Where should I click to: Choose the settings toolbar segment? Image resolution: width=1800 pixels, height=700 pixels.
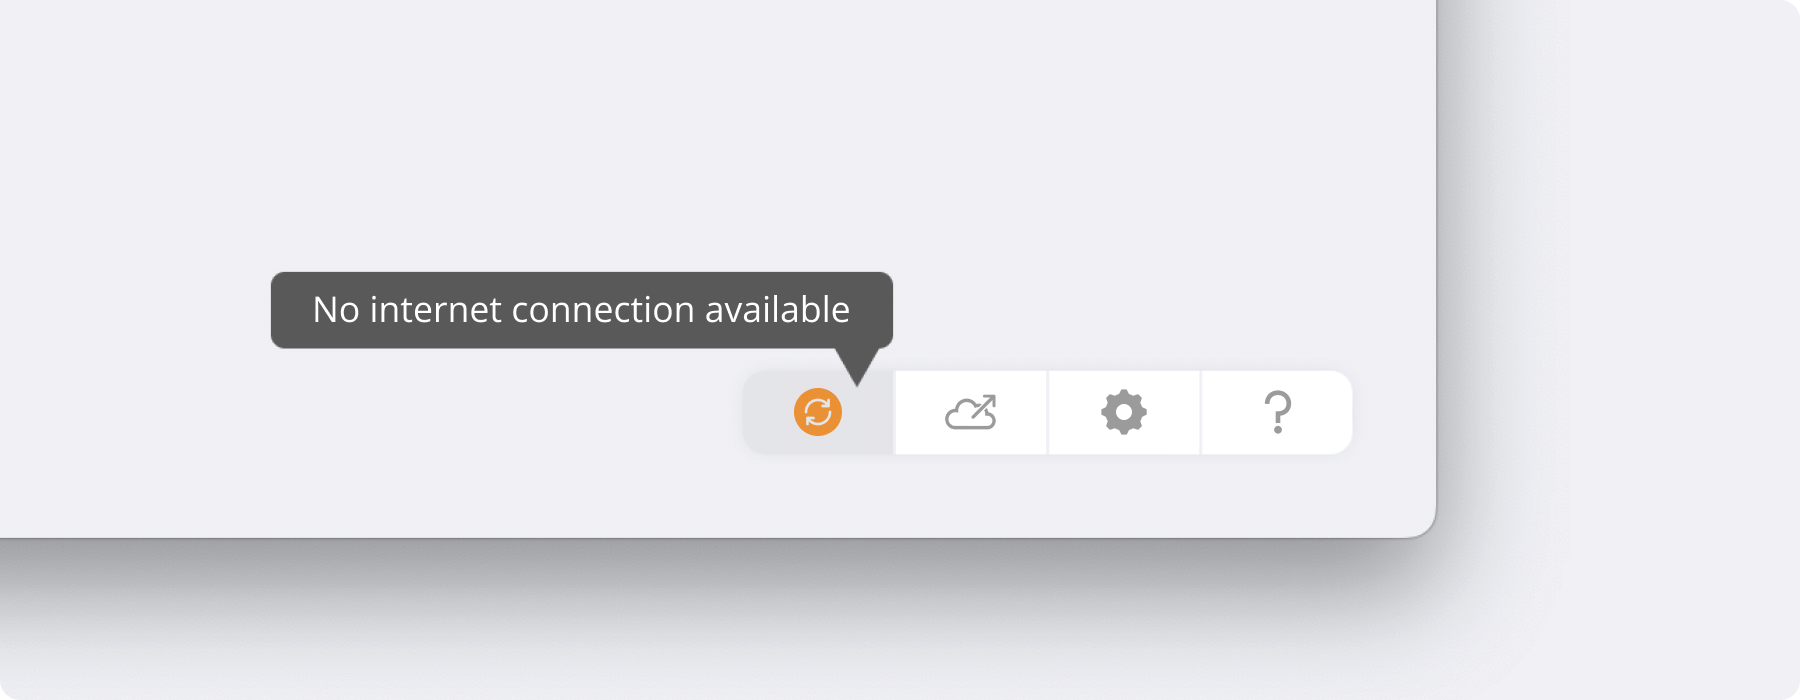1124,412
